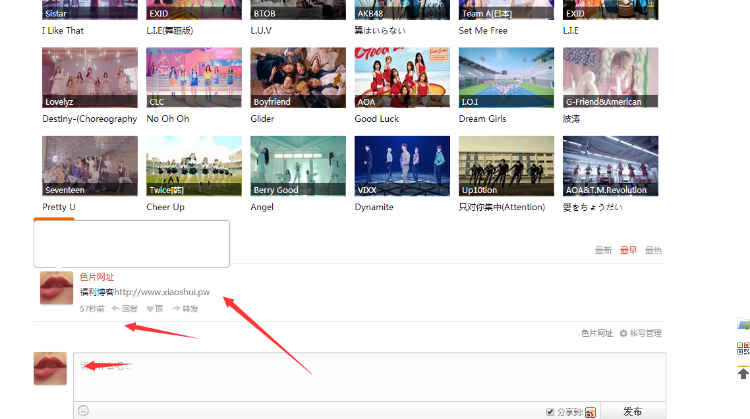Click 色片网址 account name beside 帐号管理
Image resolution: width=750 pixels, height=419 pixels.
597,333
